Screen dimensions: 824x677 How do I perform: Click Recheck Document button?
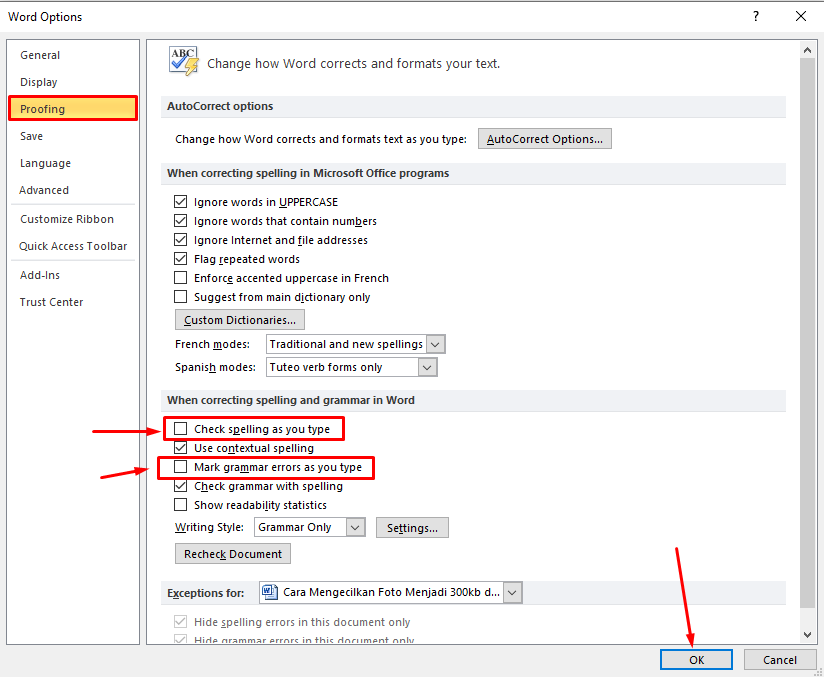pyautogui.click(x=233, y=553)
